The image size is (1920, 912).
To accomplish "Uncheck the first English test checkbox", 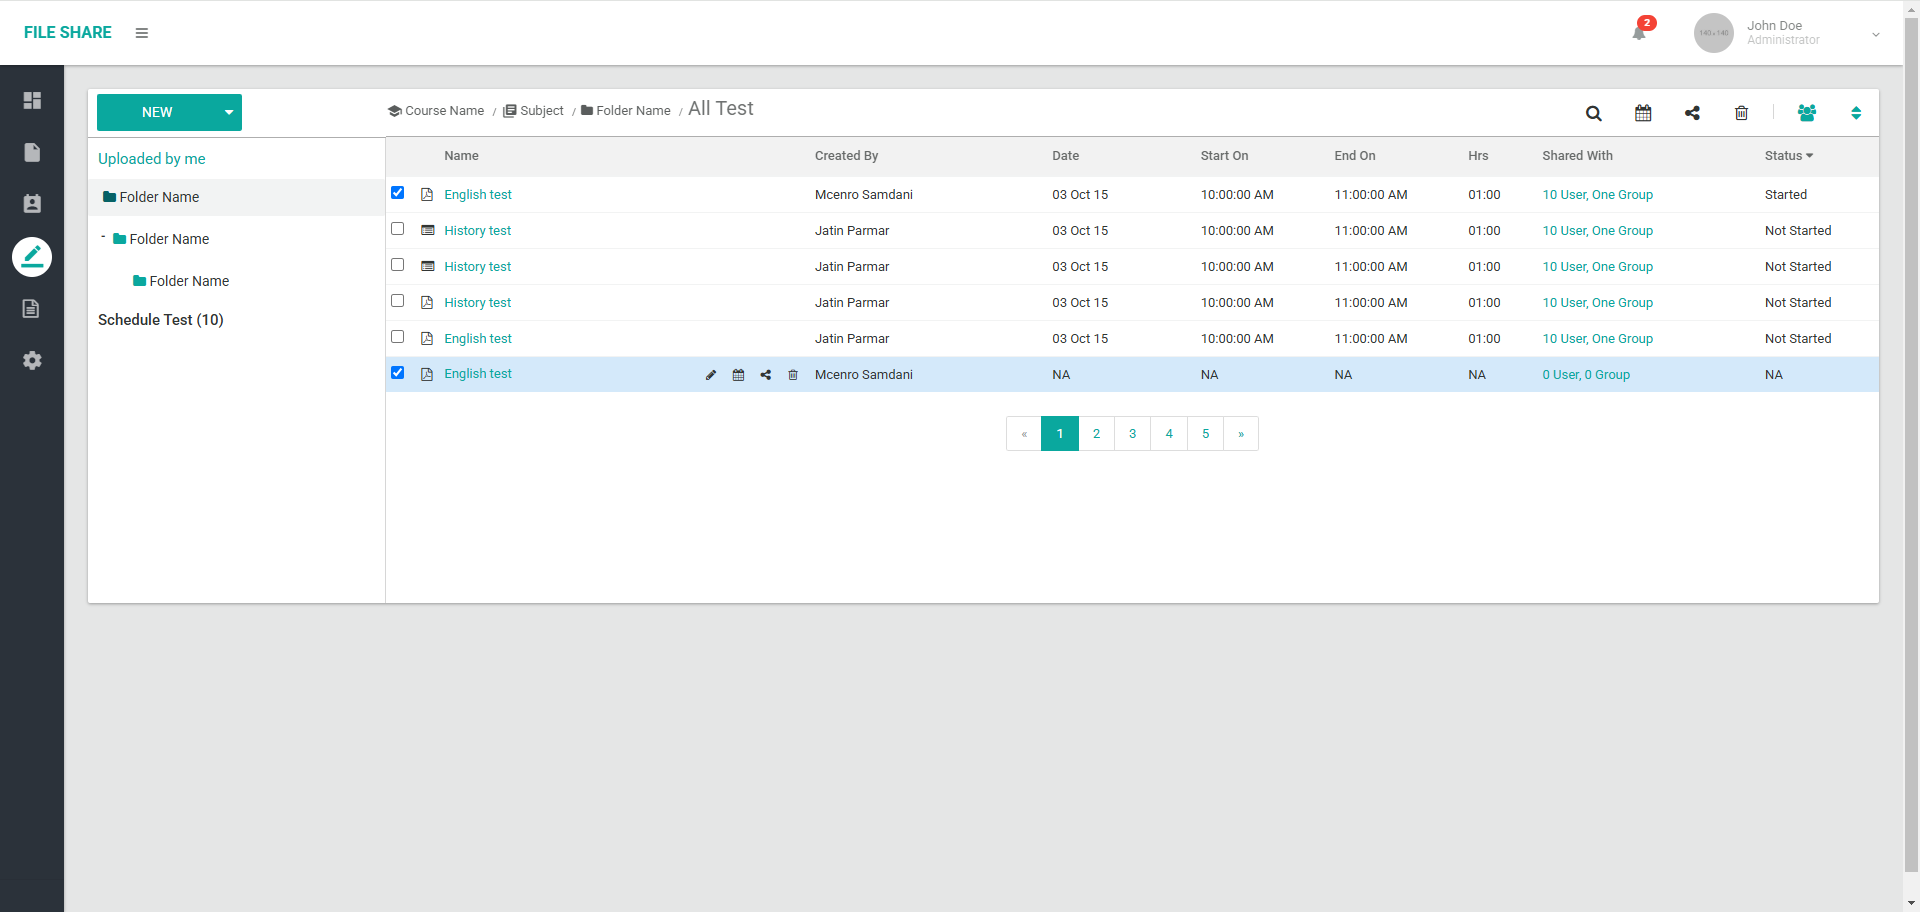I will [398, 193].
